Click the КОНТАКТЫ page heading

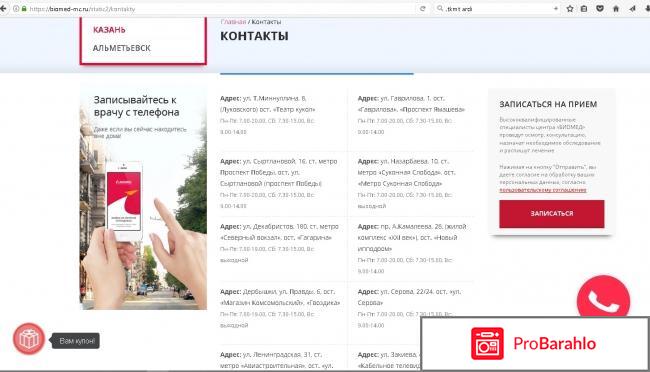[254, 36]
